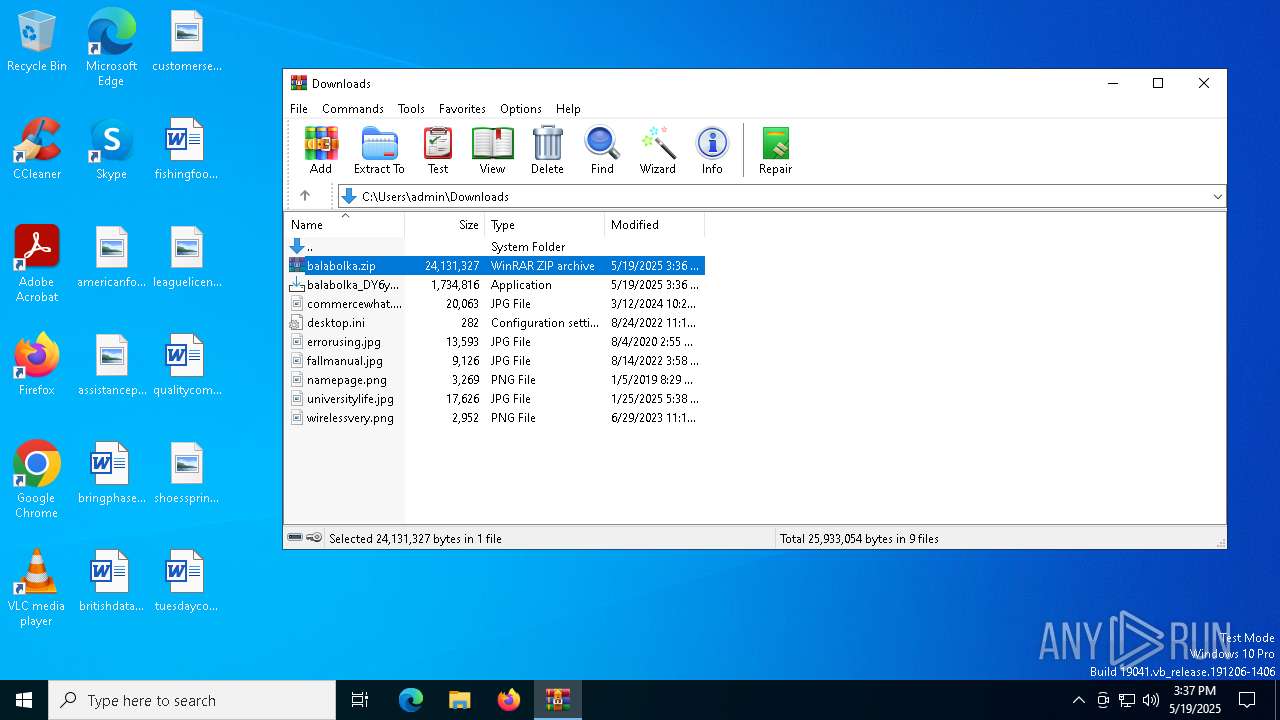Screen dimensions: 1280x720
Task: Open the CCleaner desktop shortcut
Action: coord(37,149)
